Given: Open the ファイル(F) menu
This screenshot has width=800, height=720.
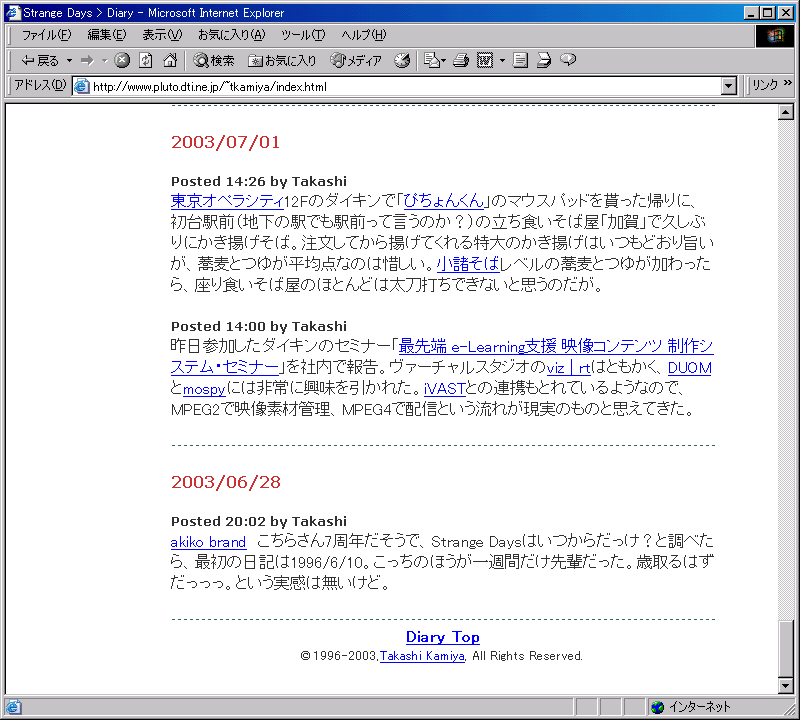Looking at the screenshot, I should click(46, 35).
